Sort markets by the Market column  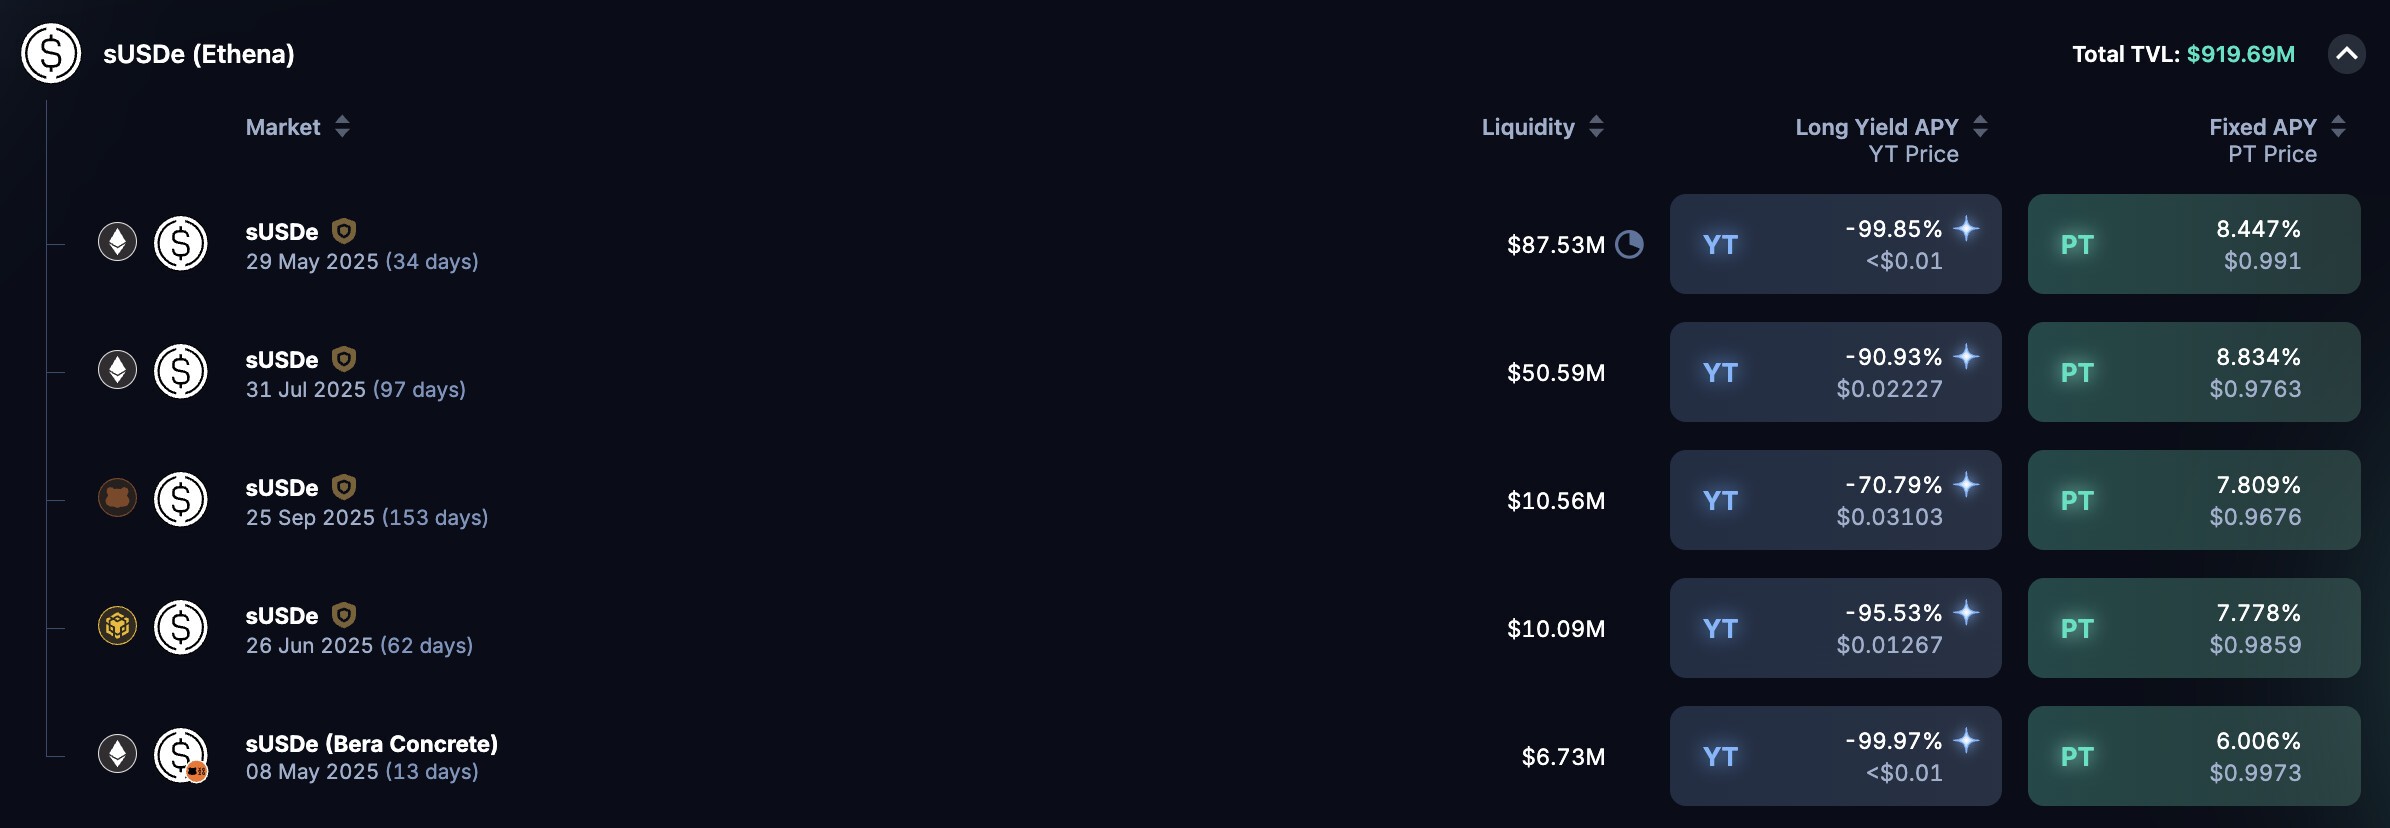coord(342,127)
